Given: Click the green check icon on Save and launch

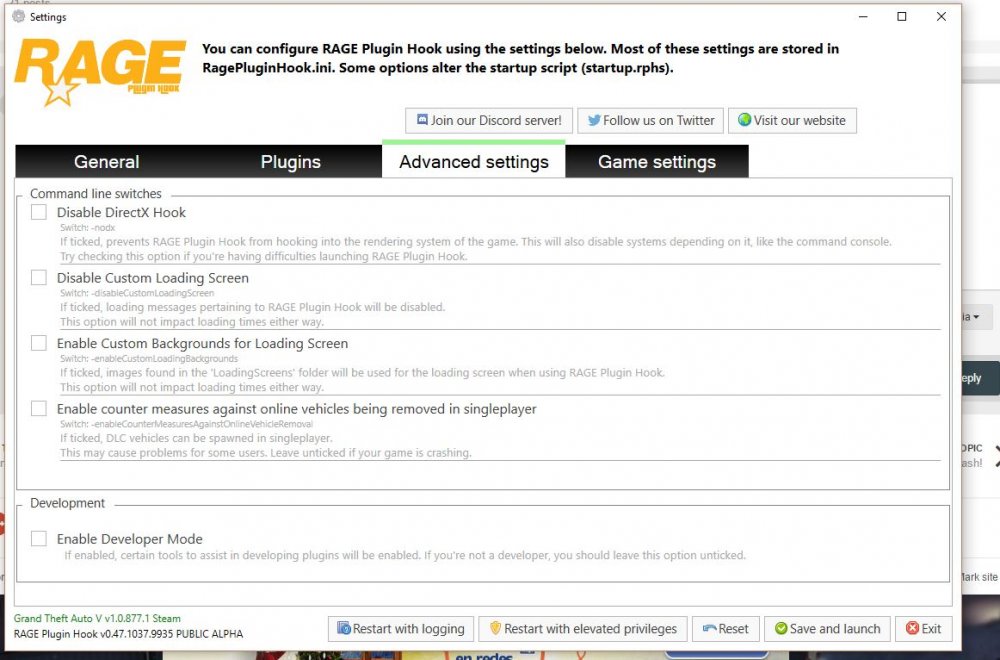Looking at the screenshot, I should 781,628.
